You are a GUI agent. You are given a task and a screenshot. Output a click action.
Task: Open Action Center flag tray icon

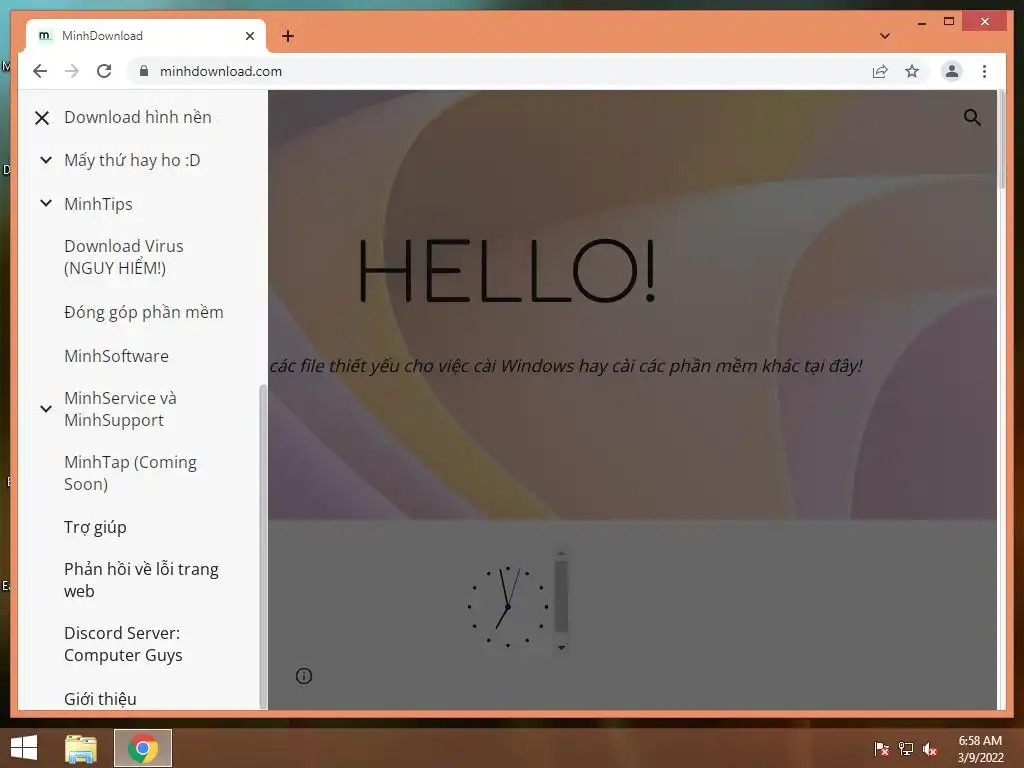tap(881, 749)
